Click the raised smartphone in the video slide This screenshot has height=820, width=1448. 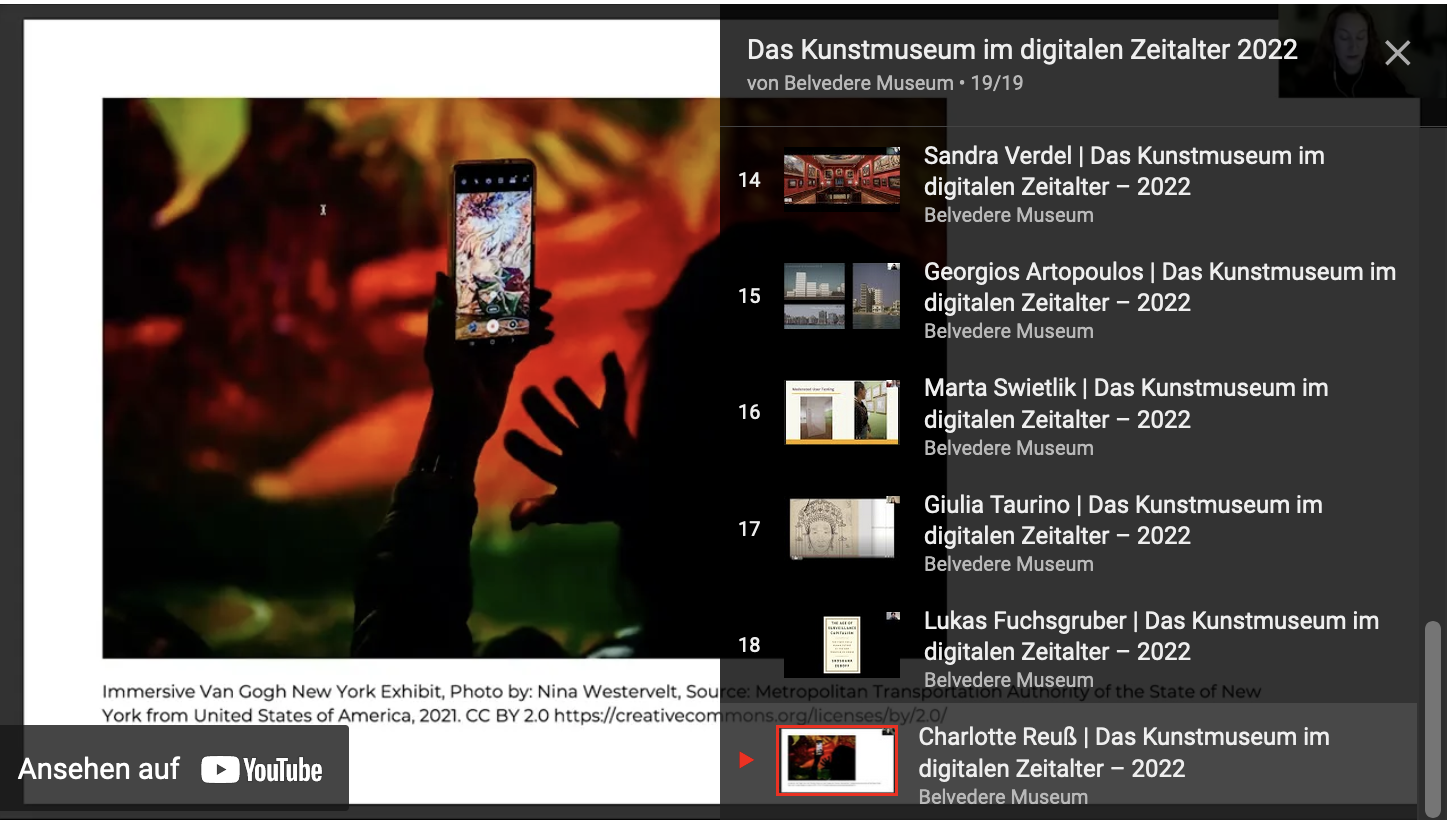click(493, 250)
